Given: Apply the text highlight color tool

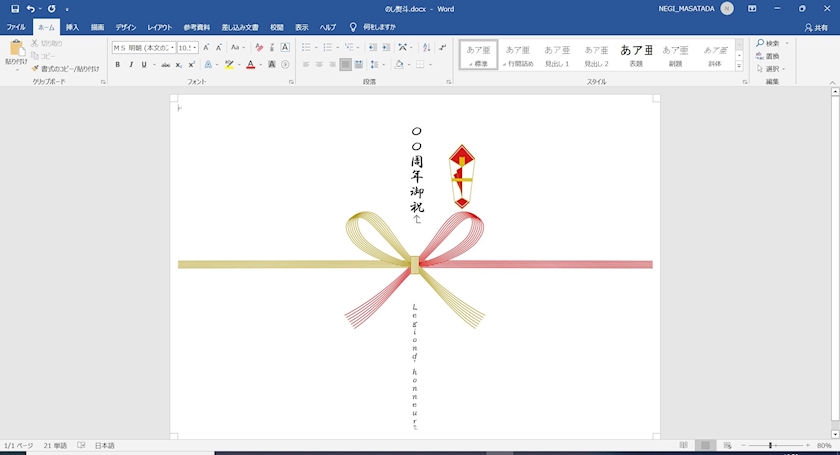Looking at the screenshot, I should click(x=229, y=64).
